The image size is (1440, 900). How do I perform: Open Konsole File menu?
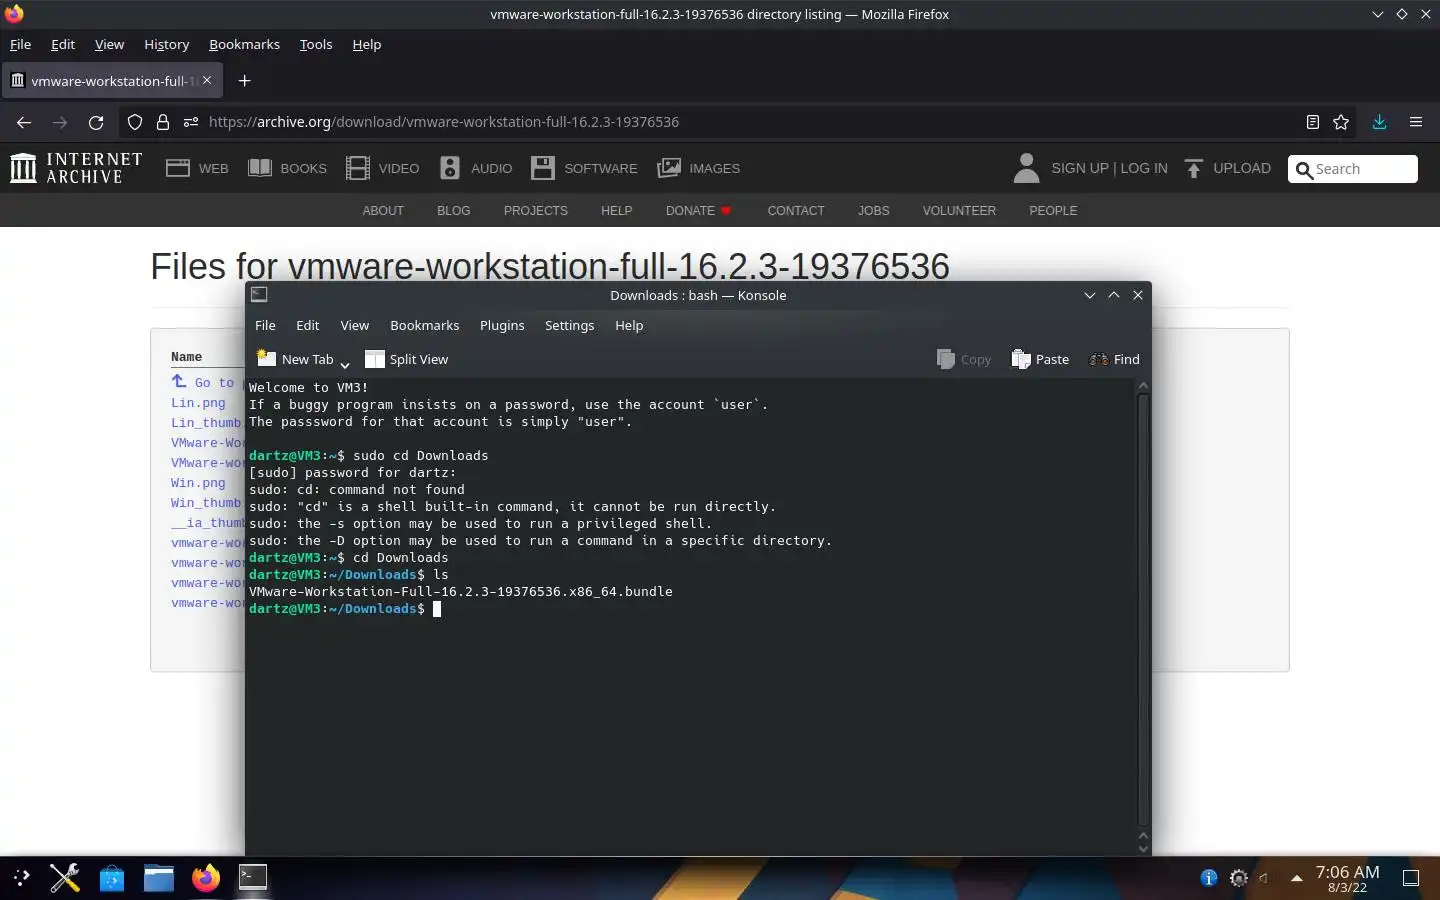(x=265, y=326)
